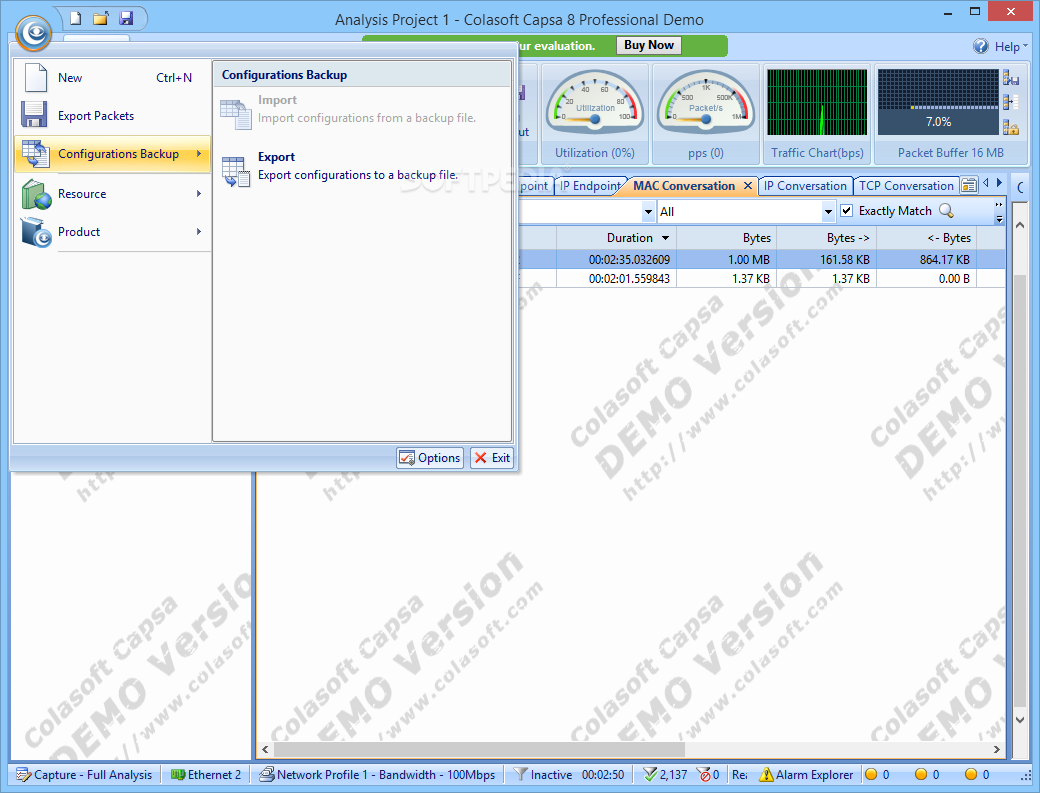Click the Bytes -> column header
This screenshot has height=793, width=1040.
pos(826,237)
